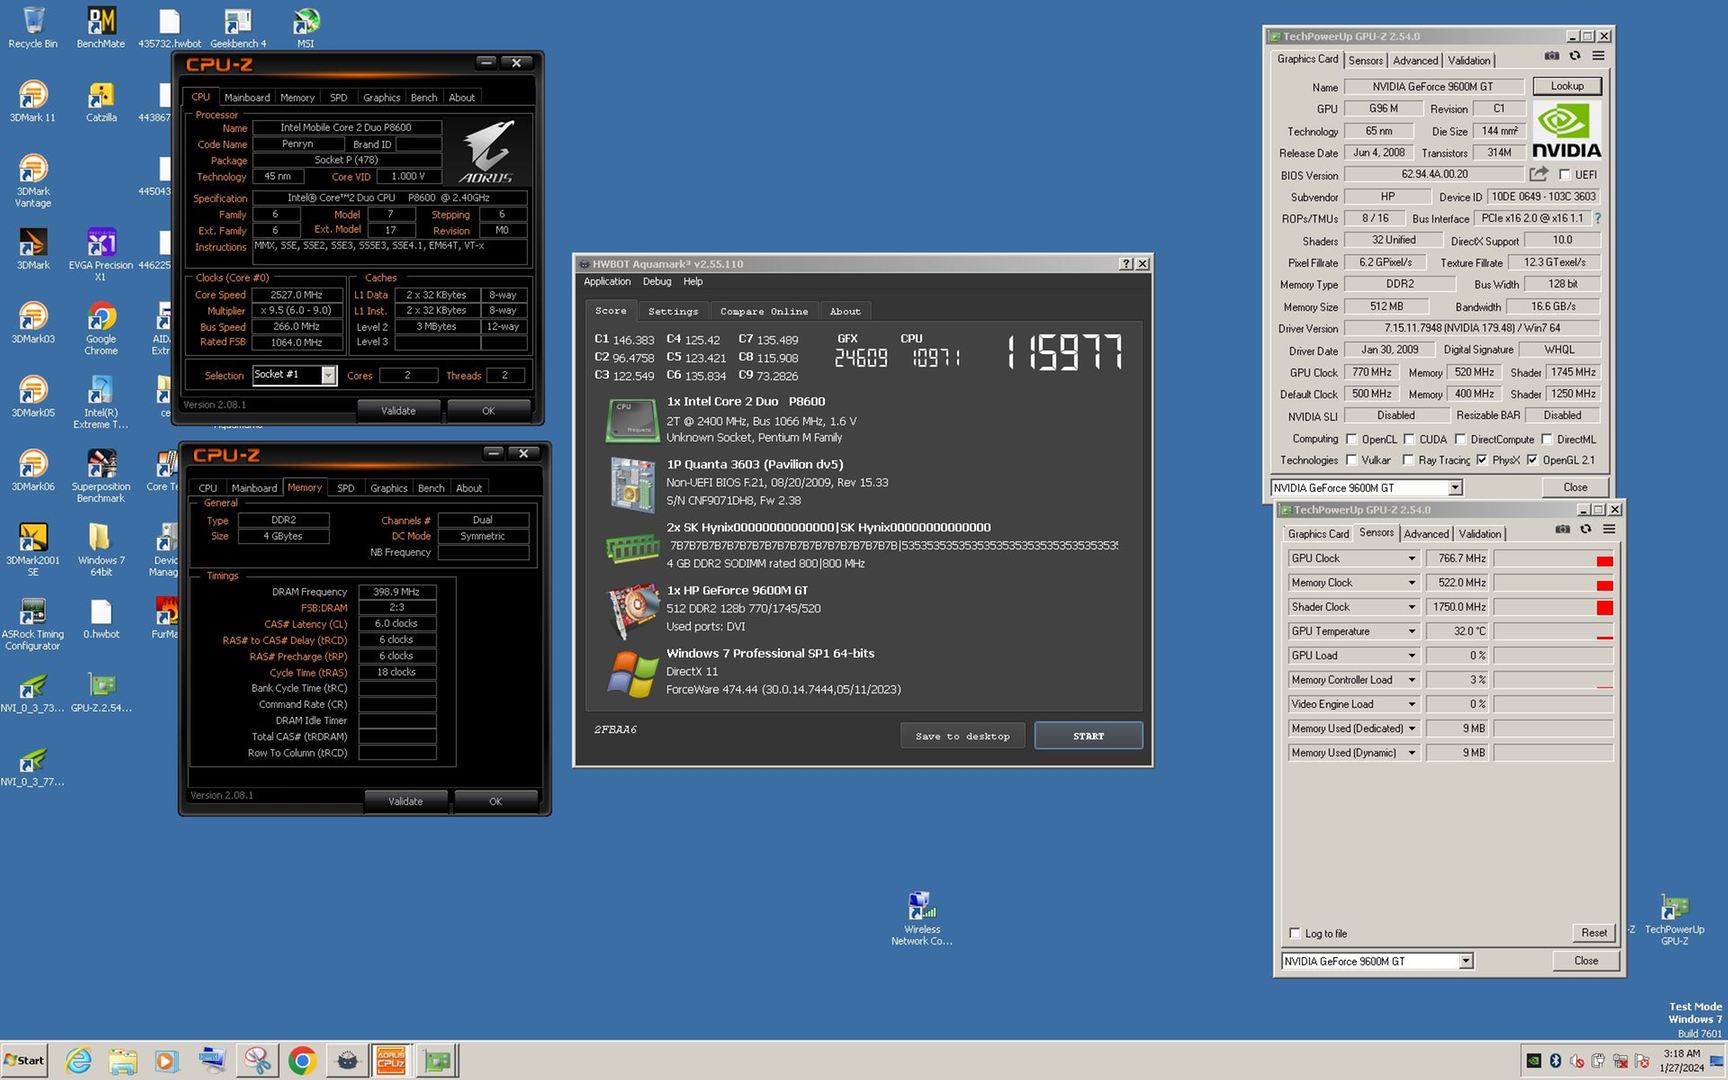Screen dimensions: 1728x1080
Task: Toggle DirectCompute checkbox in GPU-Z
Action: click(1460, 439)
